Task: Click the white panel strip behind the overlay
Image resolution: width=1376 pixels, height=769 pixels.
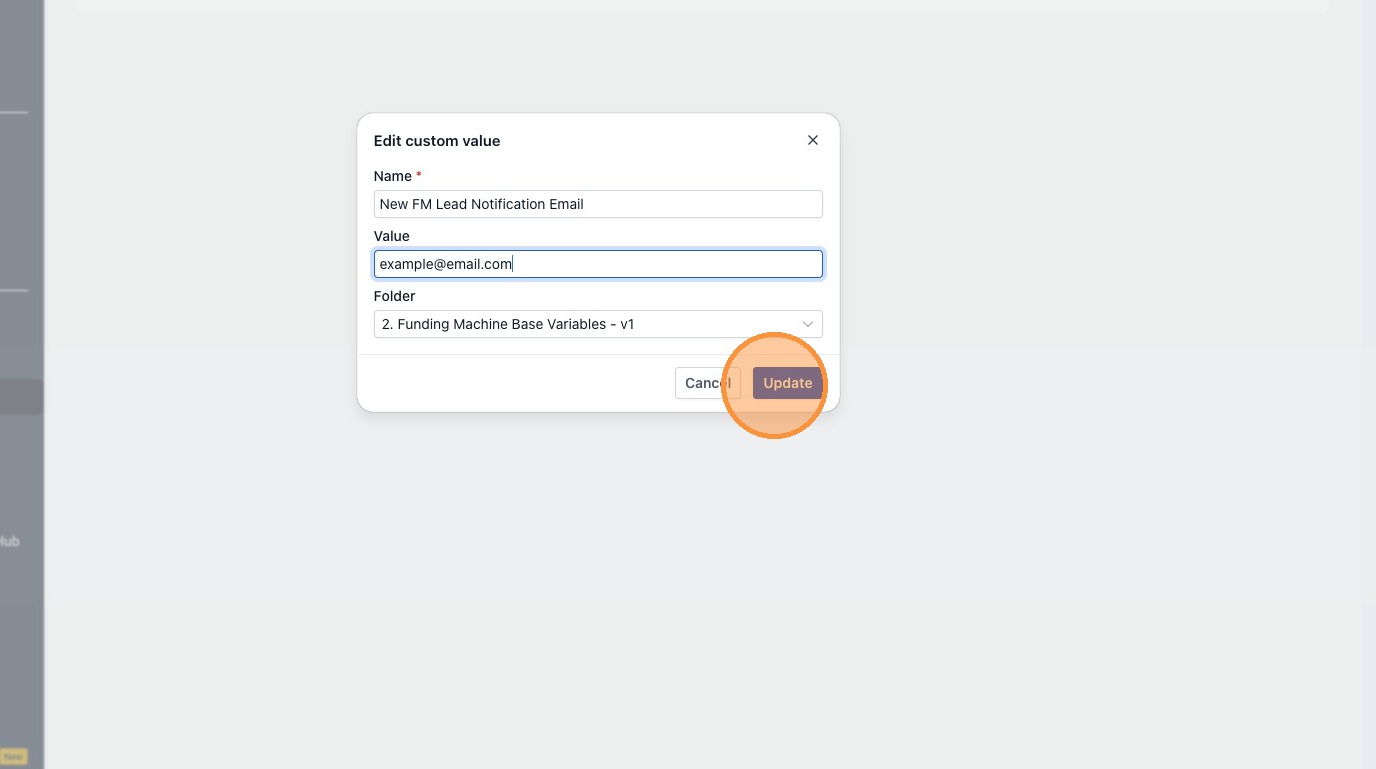Action: (702, 5)
